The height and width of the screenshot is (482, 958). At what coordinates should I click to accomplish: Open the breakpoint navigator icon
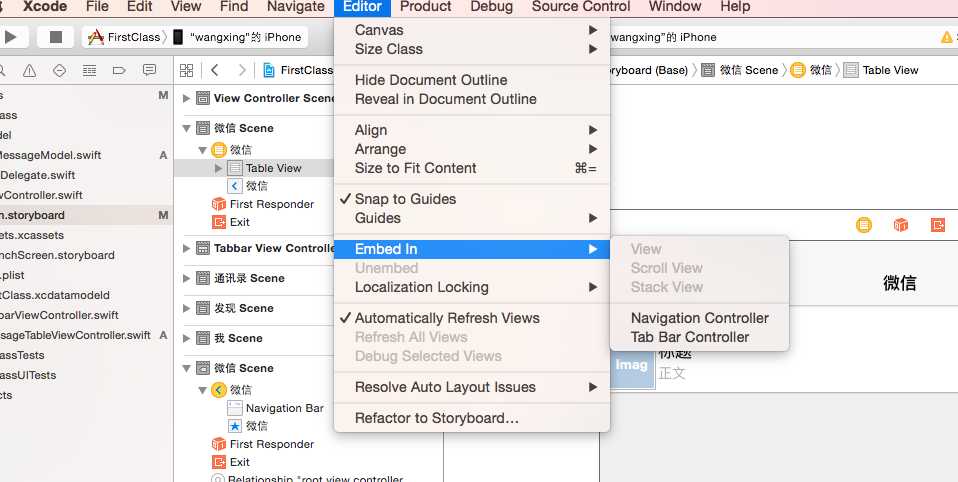pyautogui.click(x=119, y=71)
